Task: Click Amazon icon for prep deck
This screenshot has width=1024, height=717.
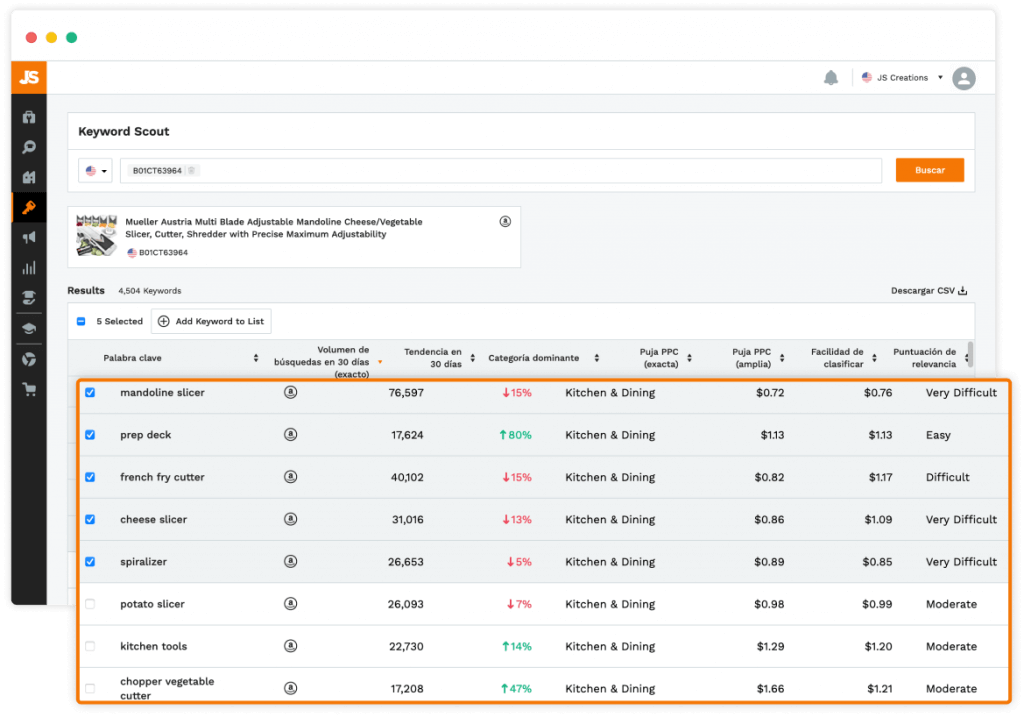Action: click(291, 435)
